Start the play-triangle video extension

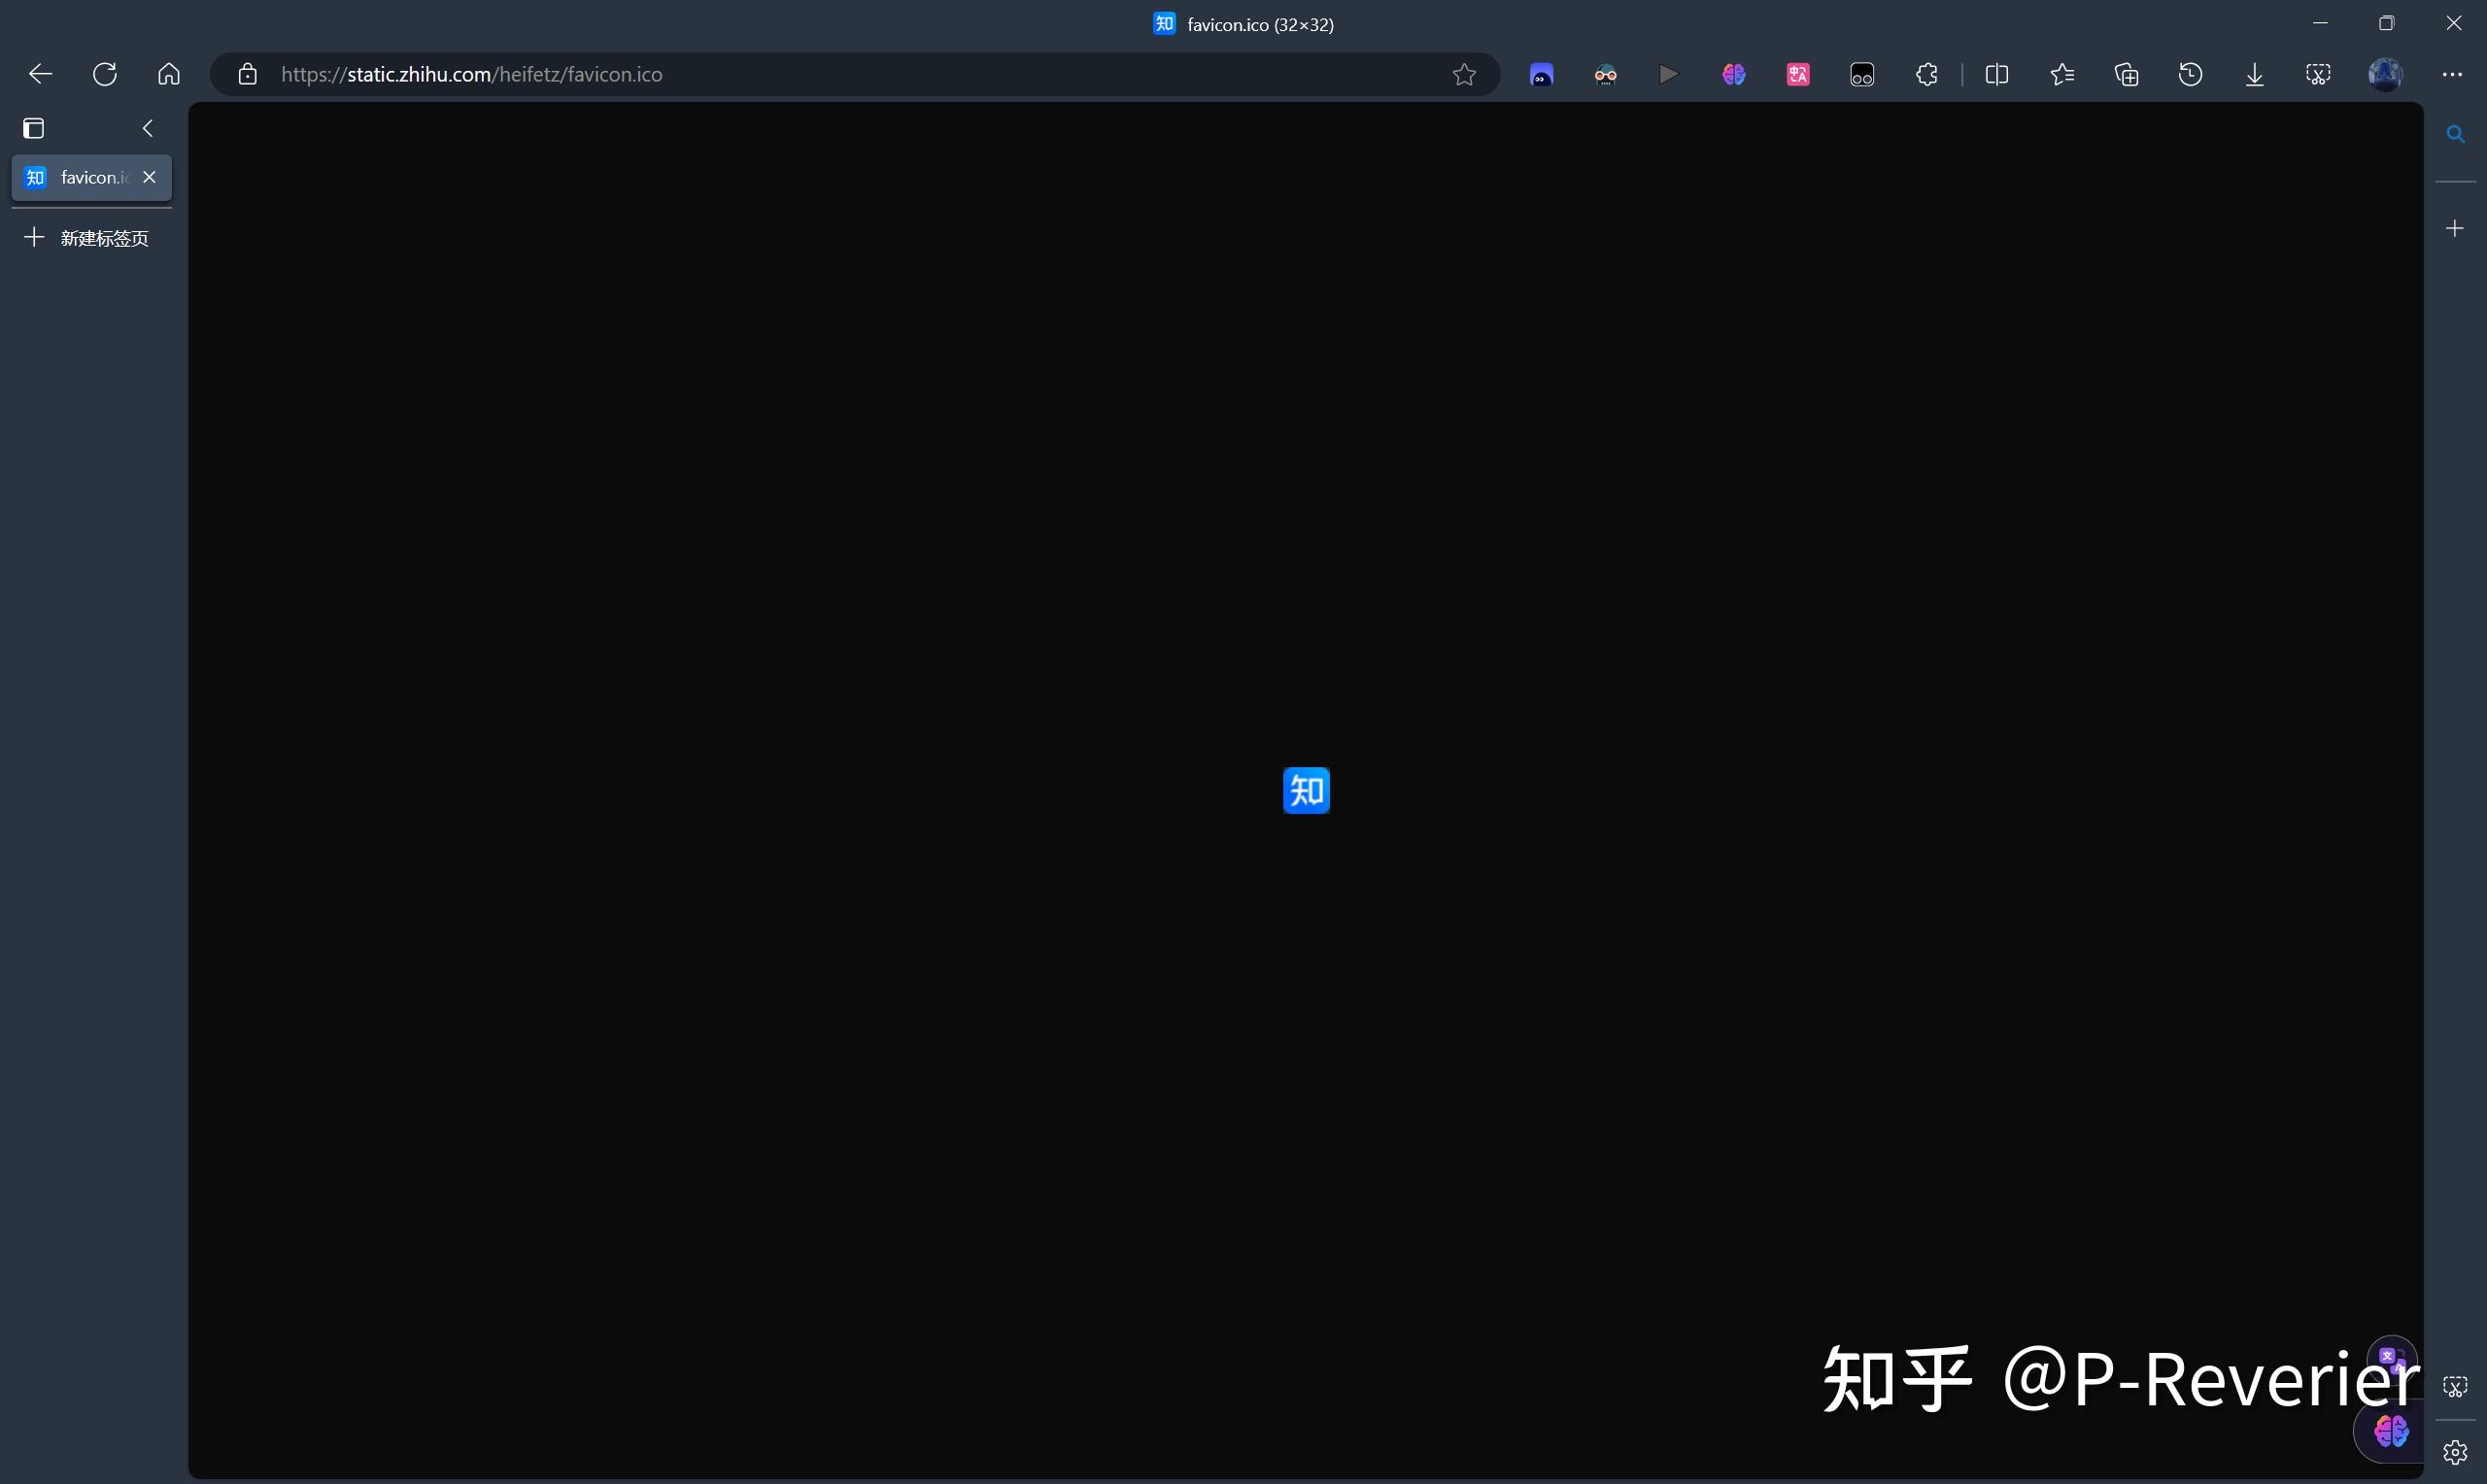(x=1668, y=74)
